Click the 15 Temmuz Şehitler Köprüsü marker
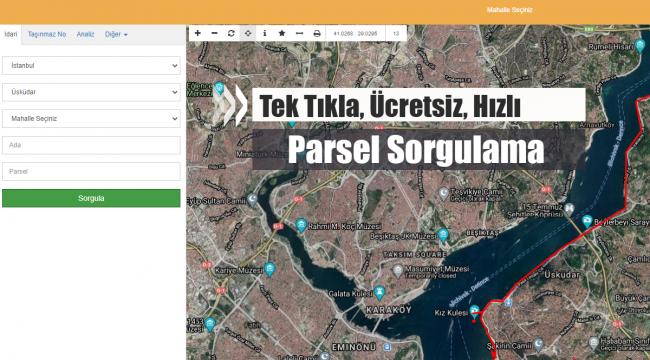Viewport: 650px width, 360px height. [x=570, y=208]
